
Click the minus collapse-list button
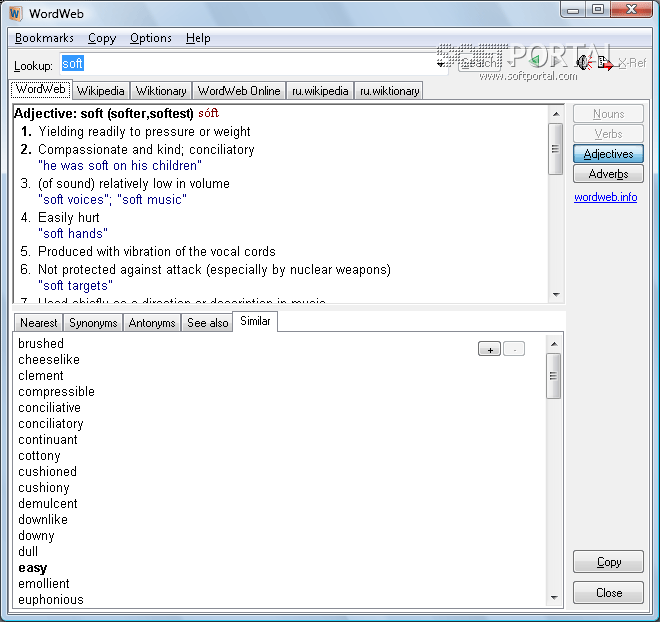(x=514, y=349)
